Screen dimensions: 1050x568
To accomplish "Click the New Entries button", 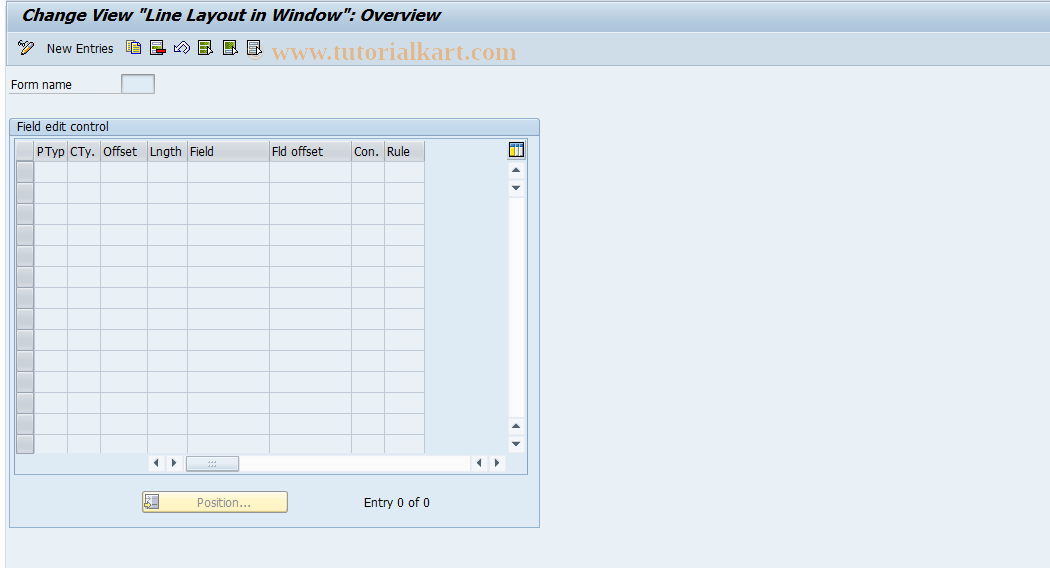I will click(x=80, y=48).
